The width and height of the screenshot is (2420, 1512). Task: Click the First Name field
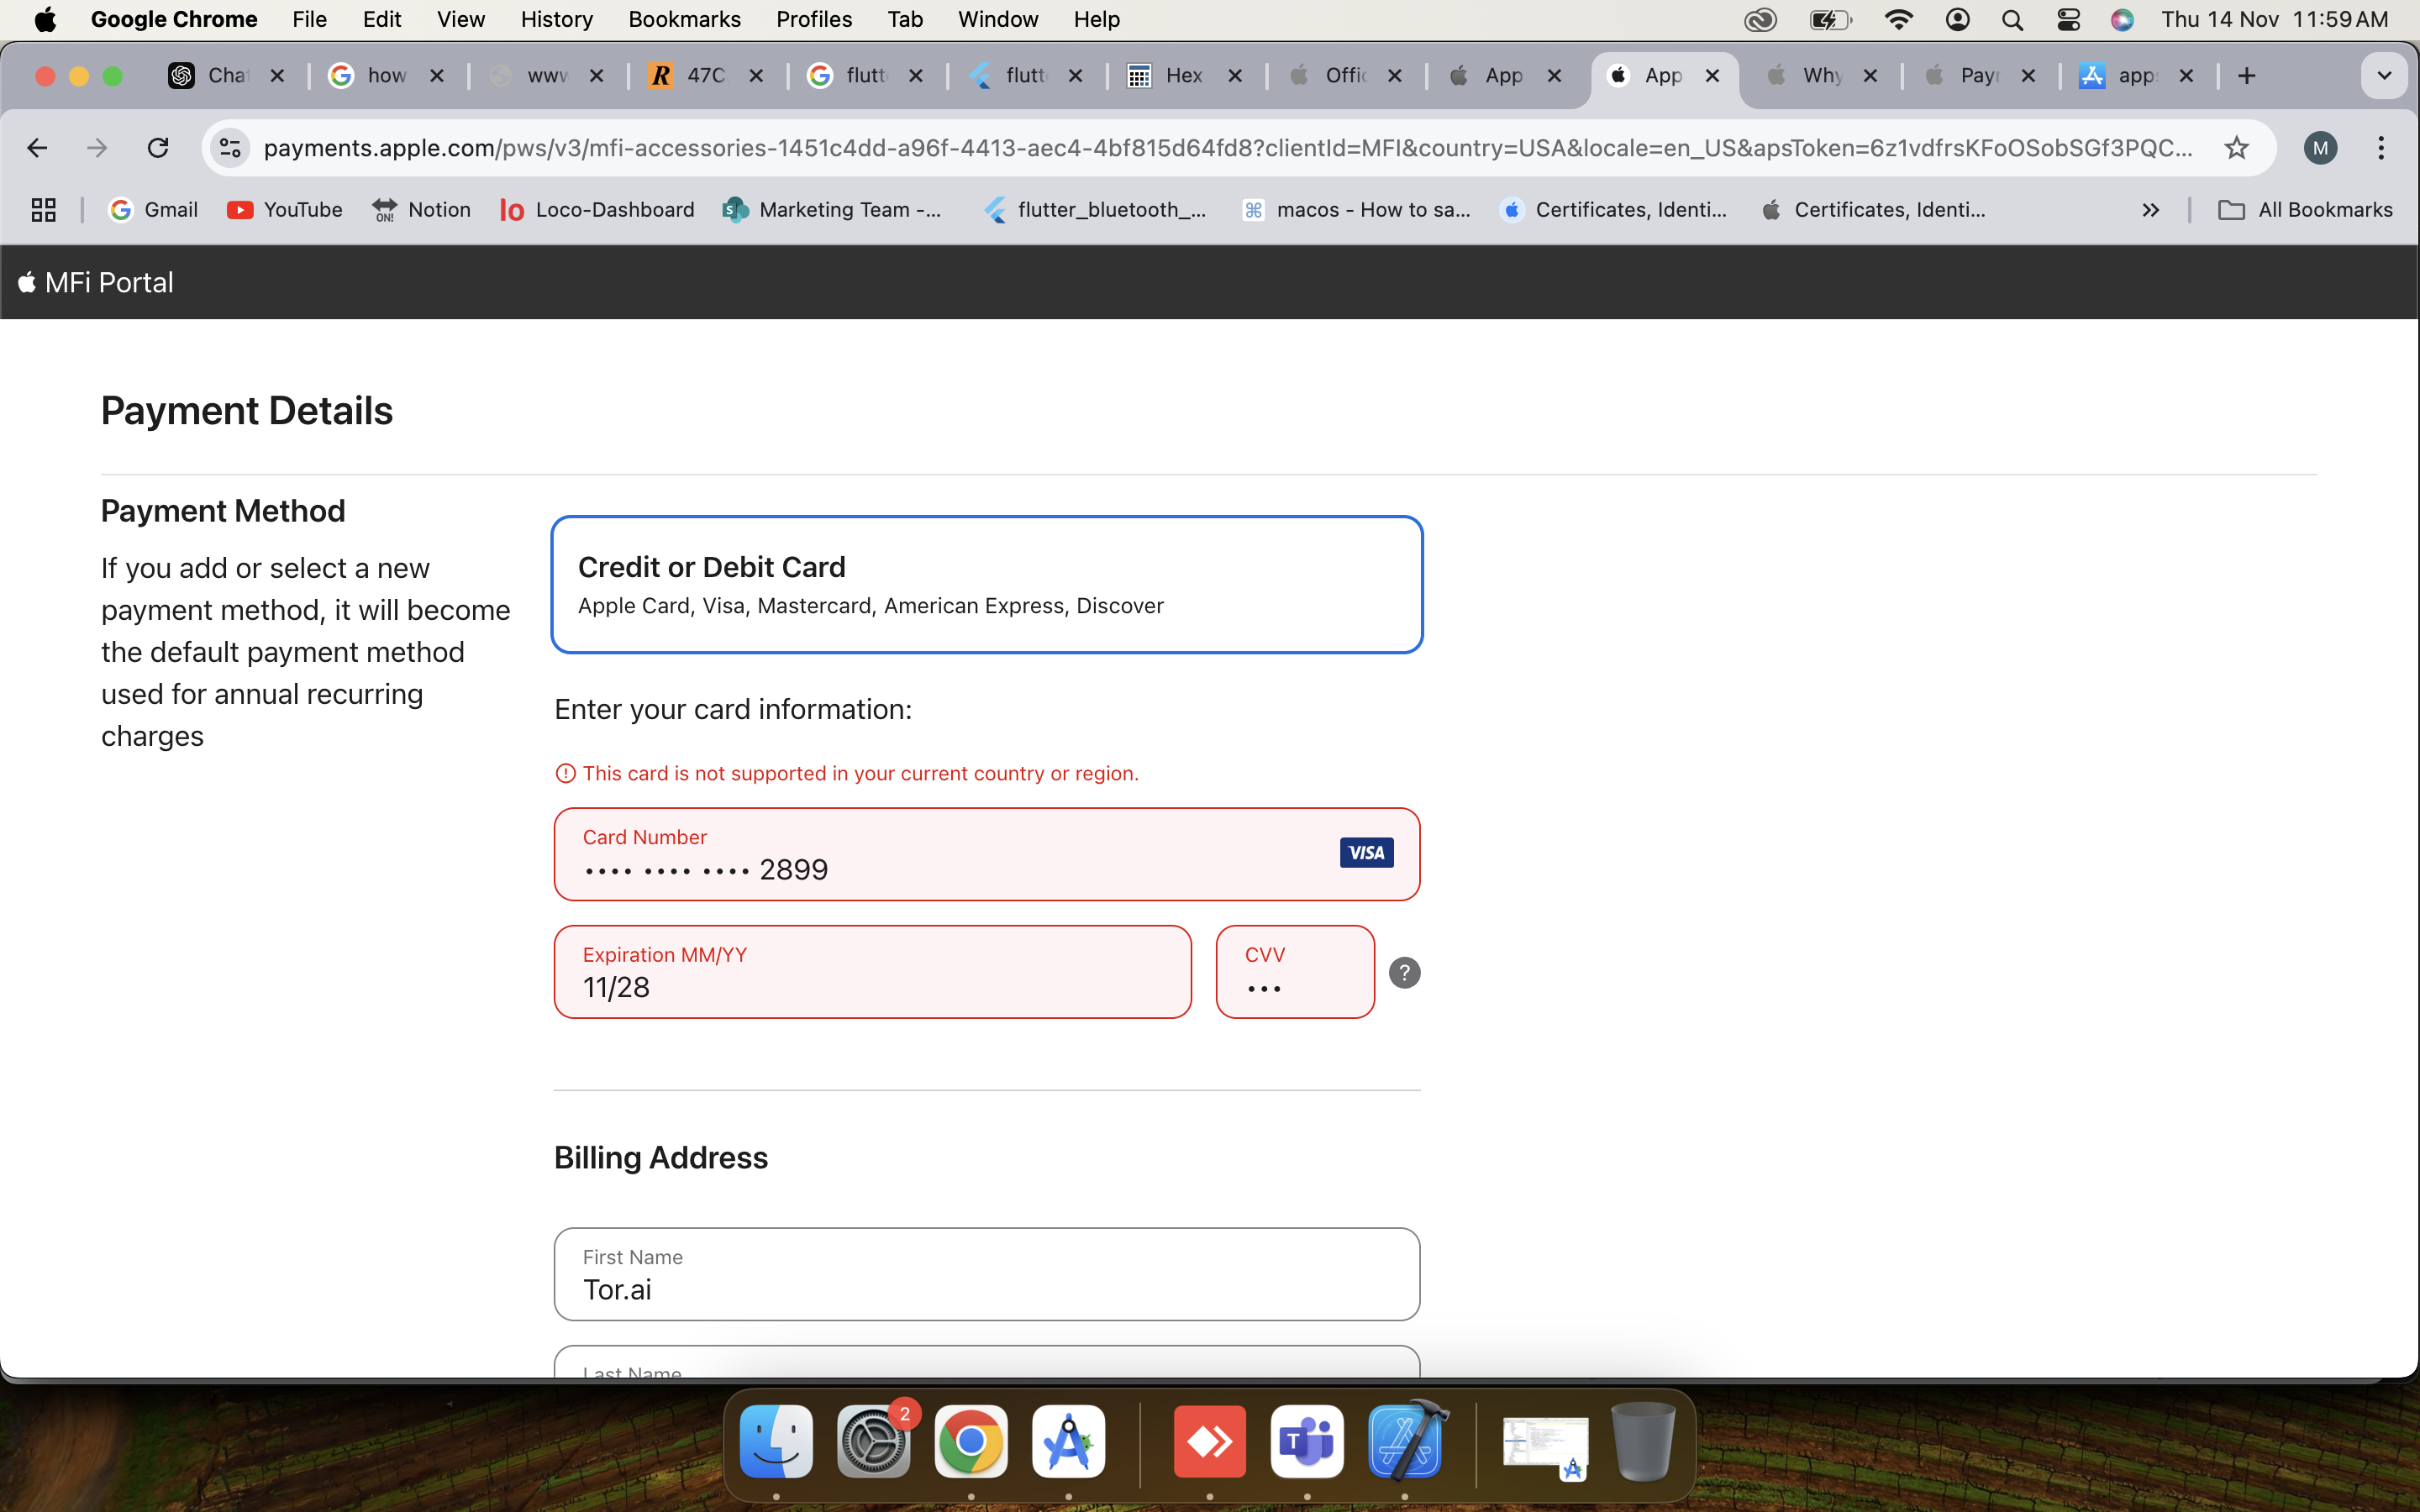click(986, 1288)
